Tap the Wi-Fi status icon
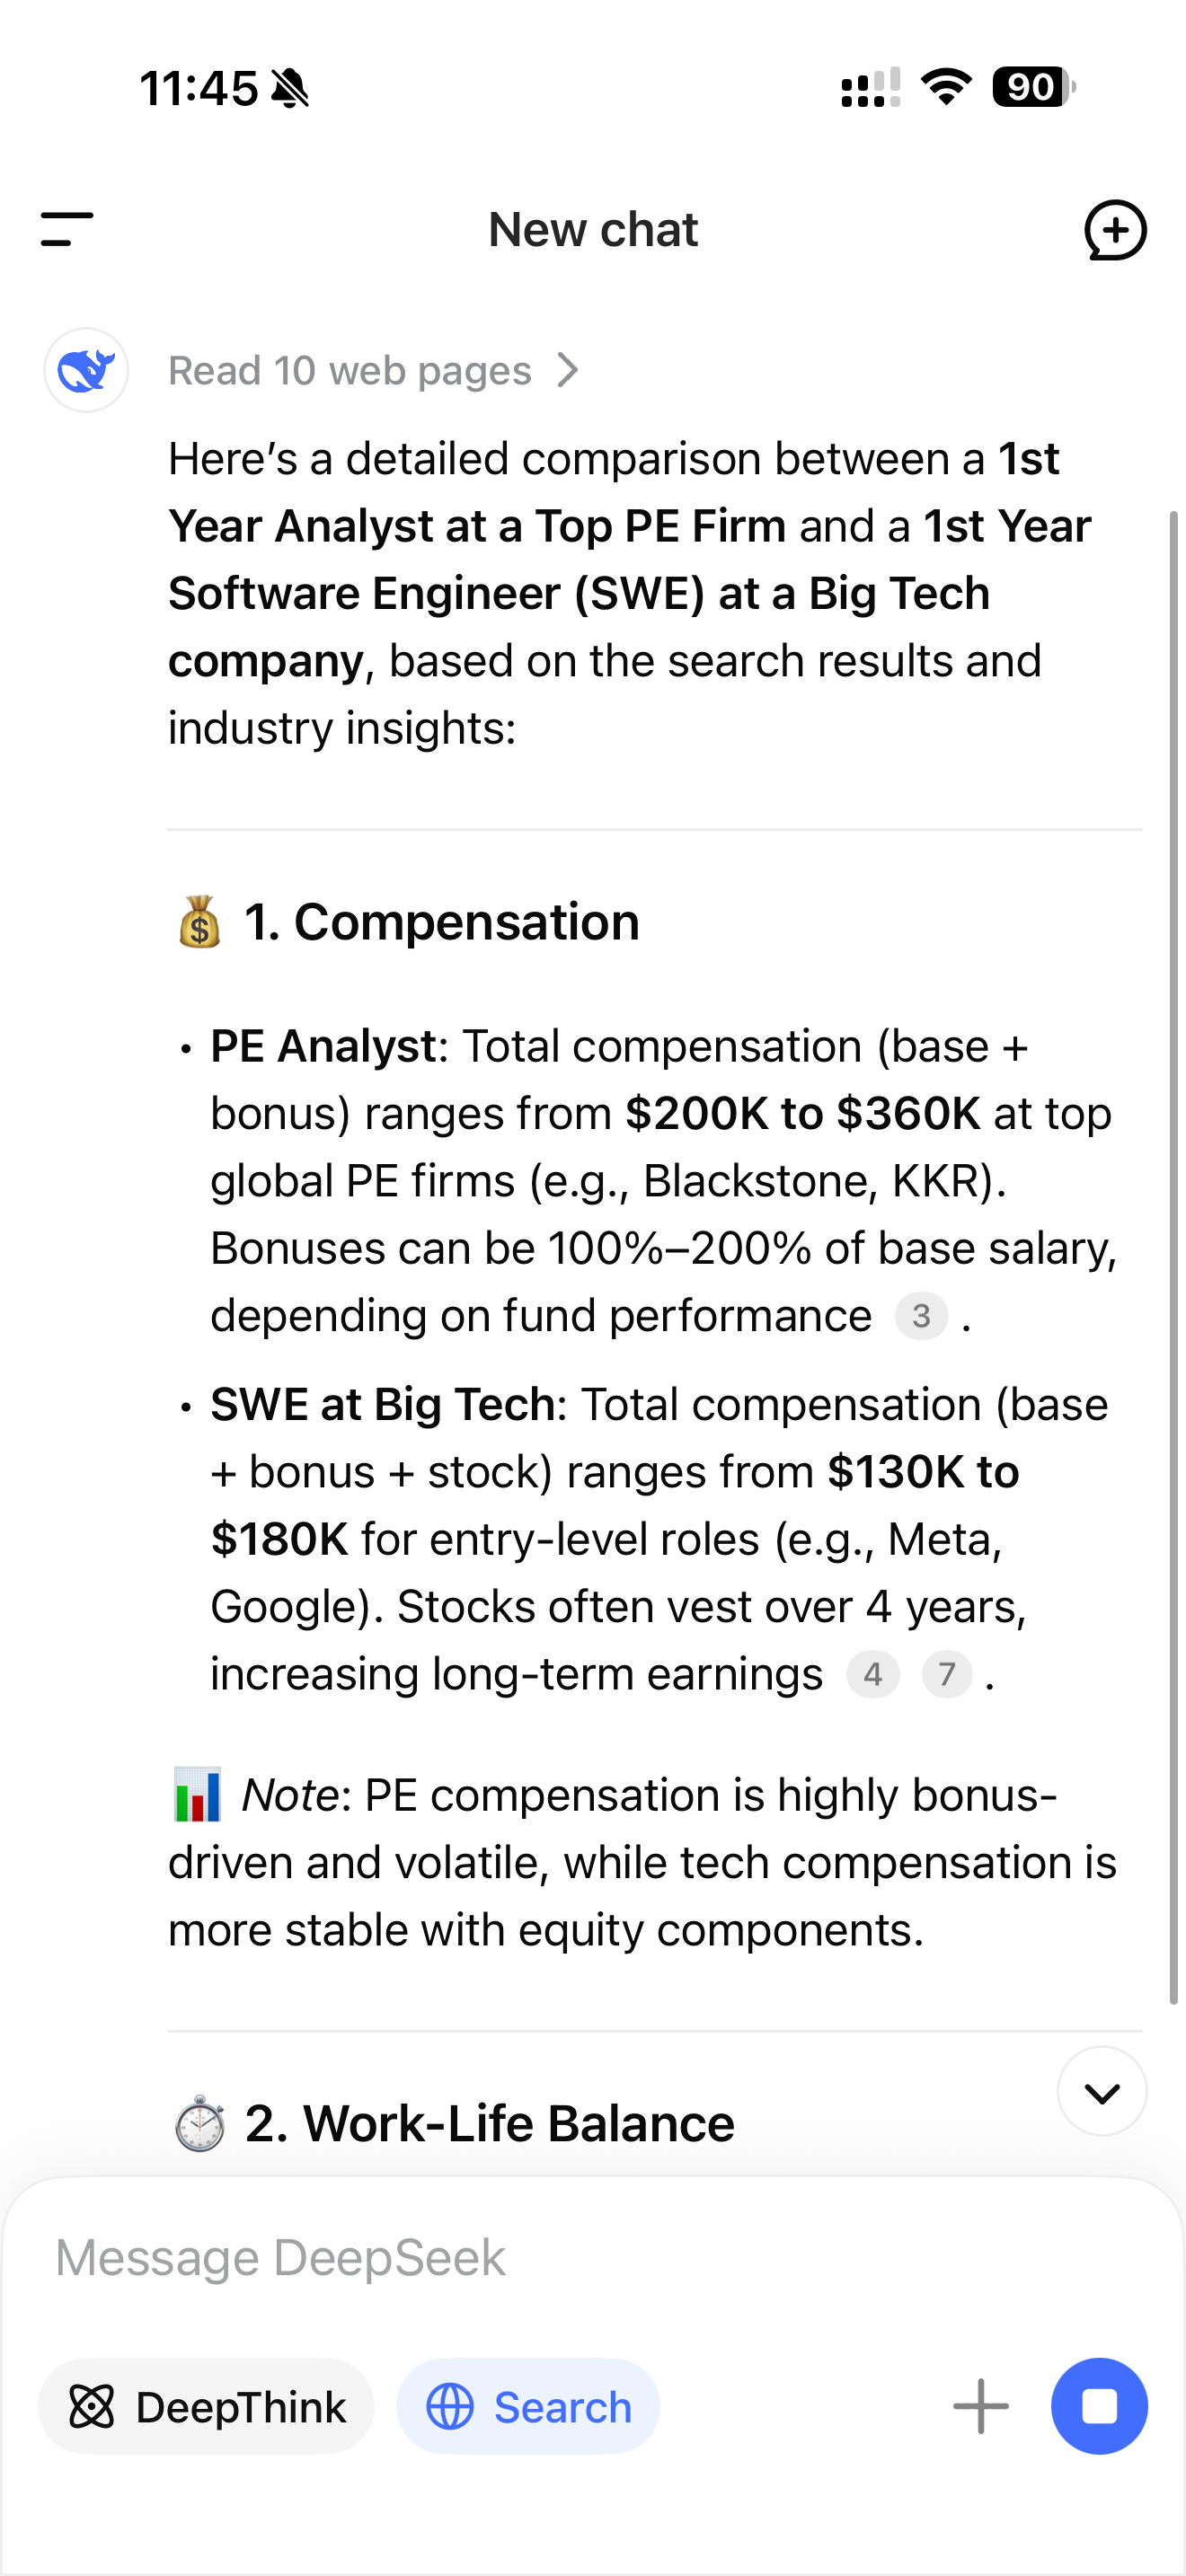This screenshot has height=2576, width=1186. (946, 87)
